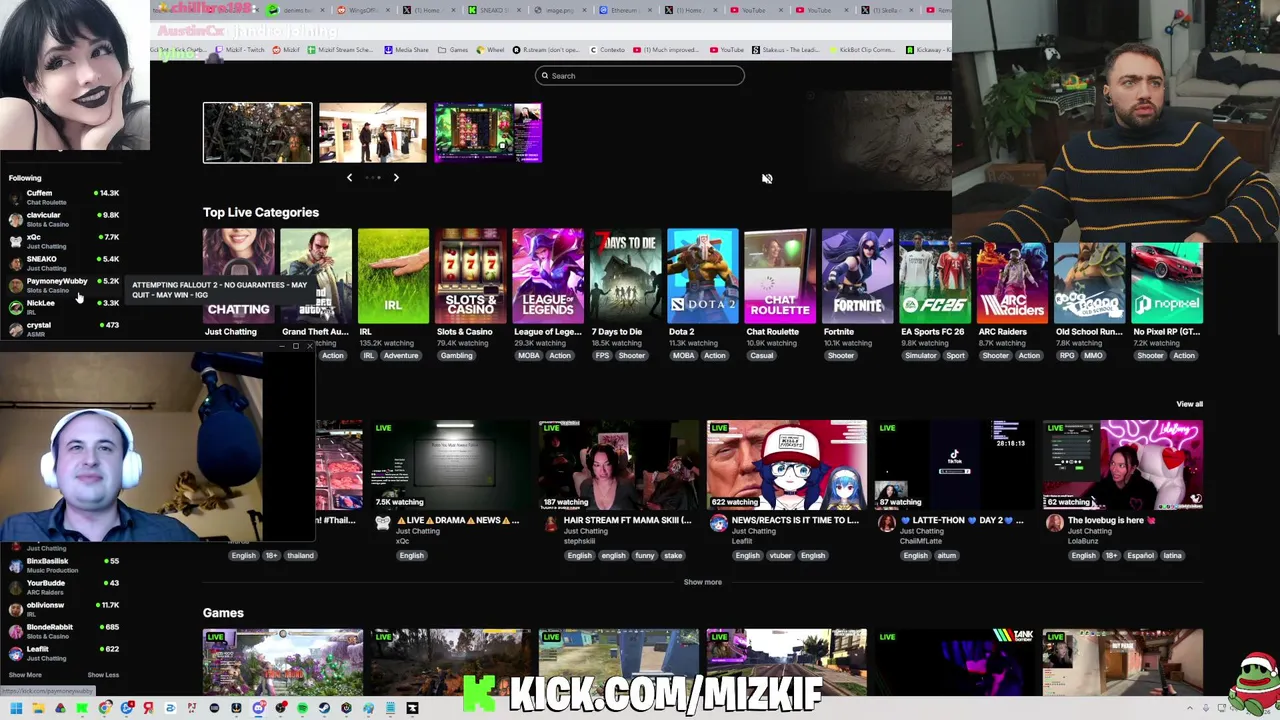Expand more streams with Show more

point(702,582)
